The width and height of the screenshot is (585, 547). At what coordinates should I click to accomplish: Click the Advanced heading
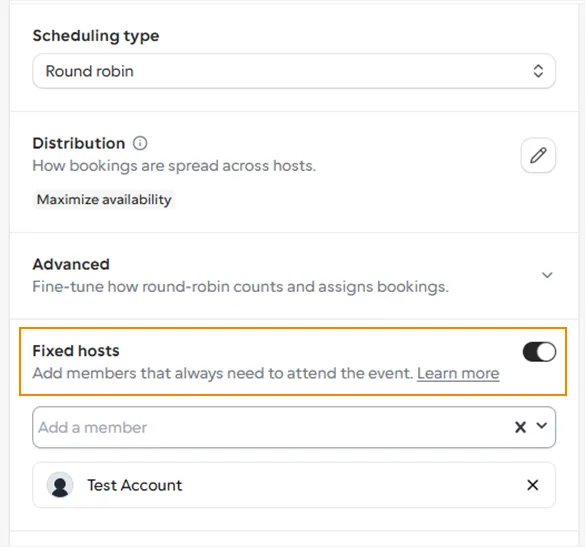coord(71,264)
